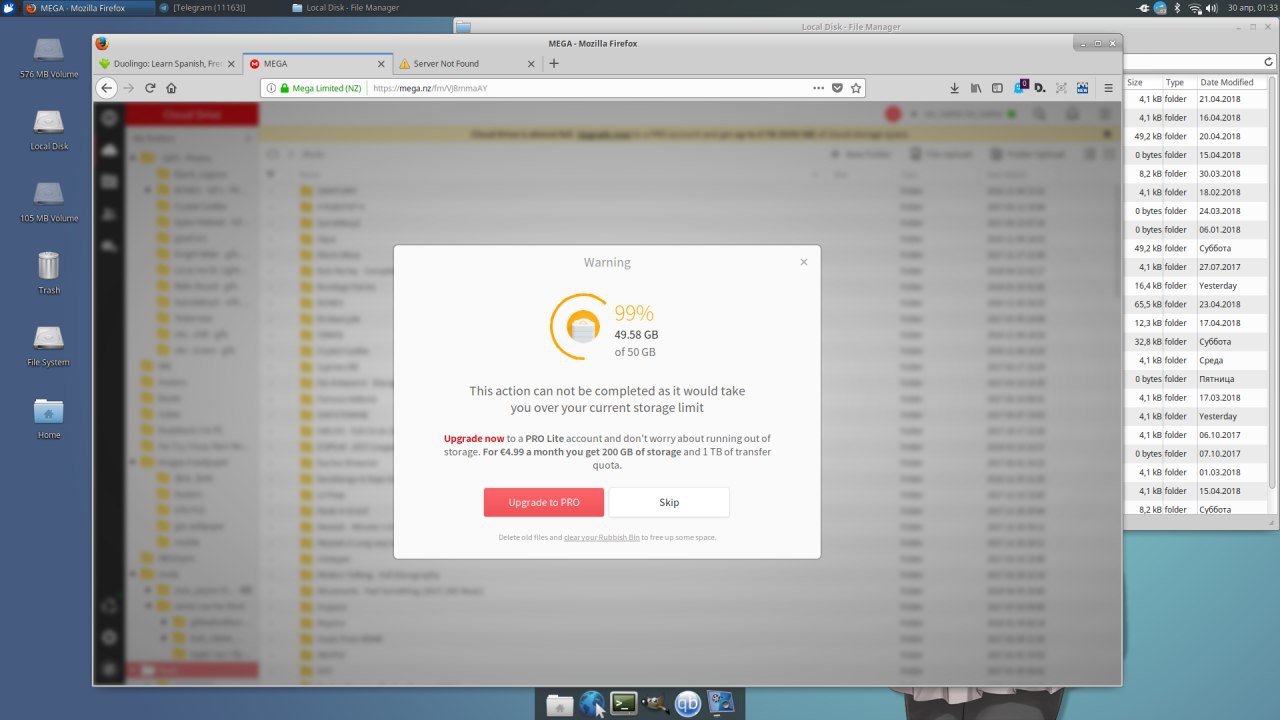This screenshot has width=1280, height=720.
Task: Go forward in Firefox history
Action: (x=129, y=88)
